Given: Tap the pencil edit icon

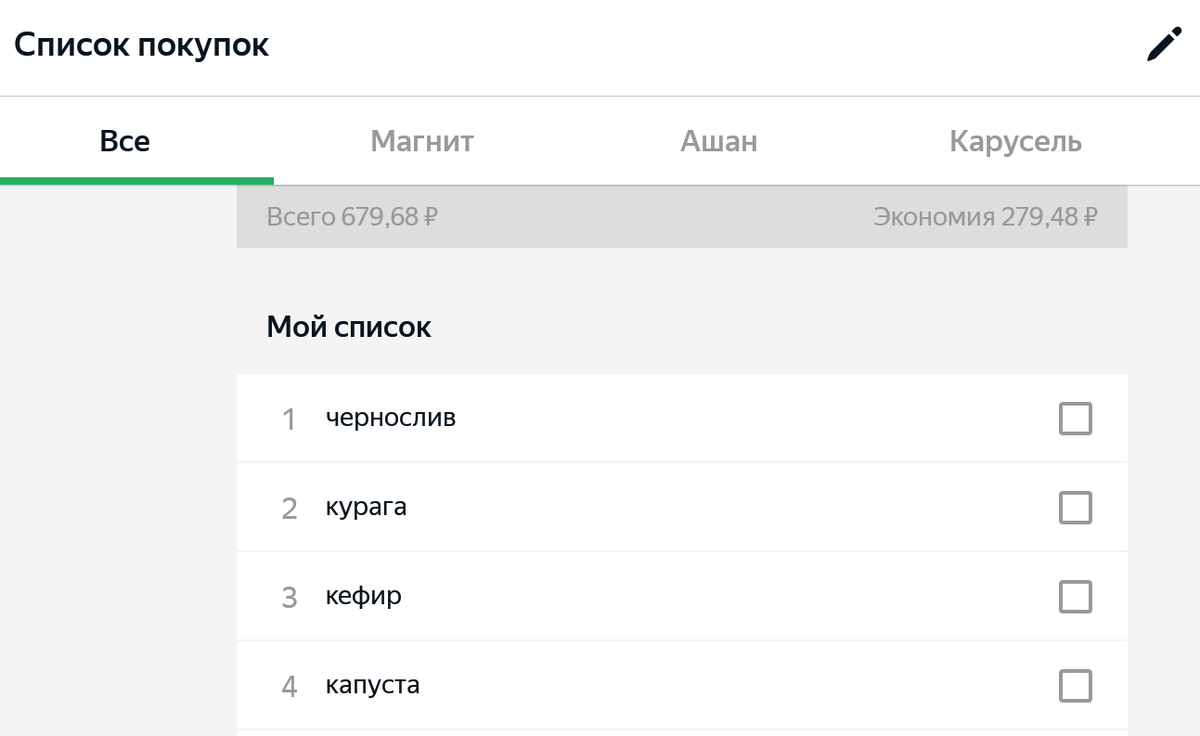Looking at the screenshot, I should pyautogui.click(x=1163, y=46).
